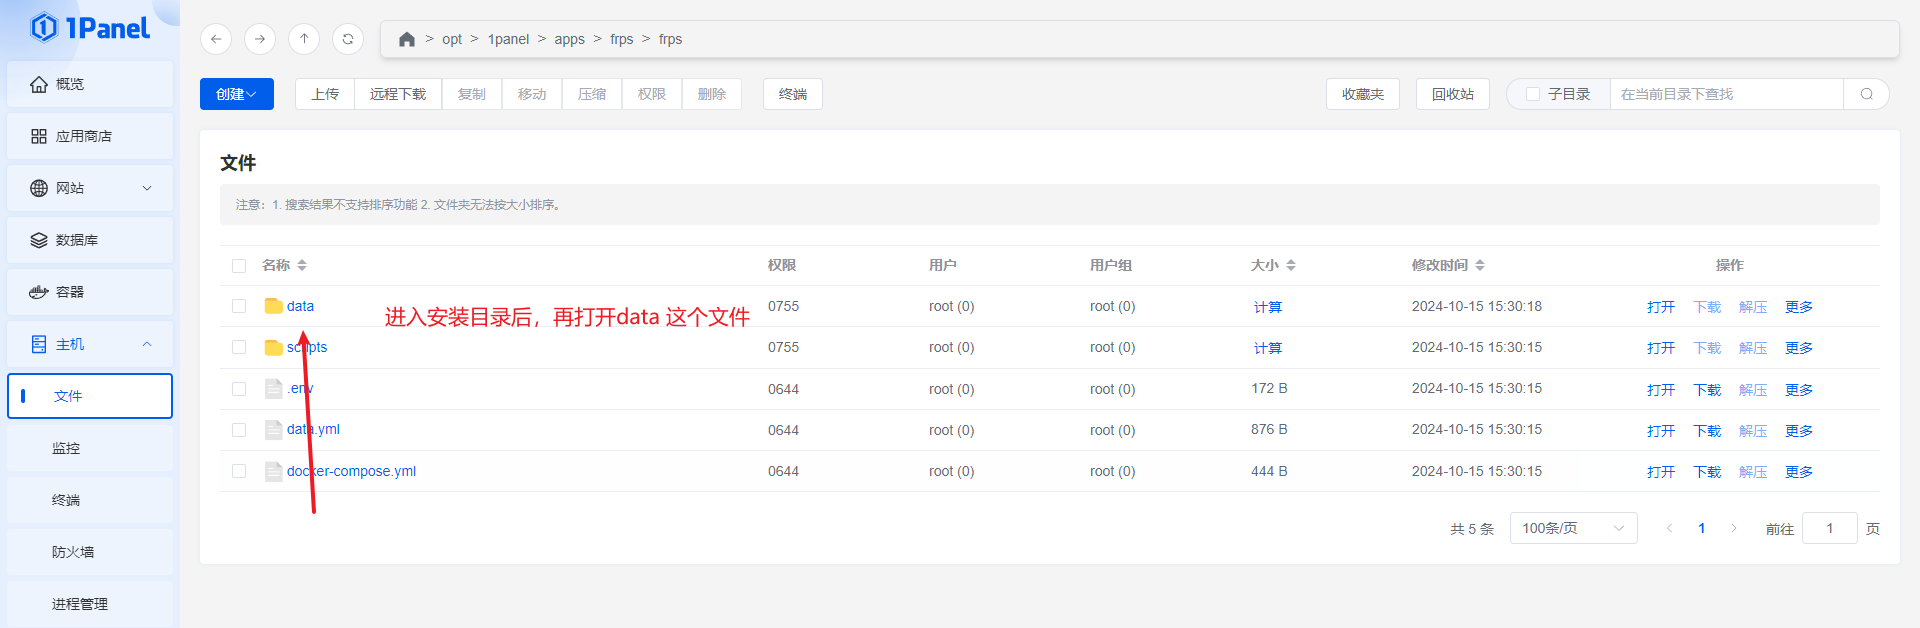
Task: Open 数据库 database in sidebar
Action: pos(90,240)
